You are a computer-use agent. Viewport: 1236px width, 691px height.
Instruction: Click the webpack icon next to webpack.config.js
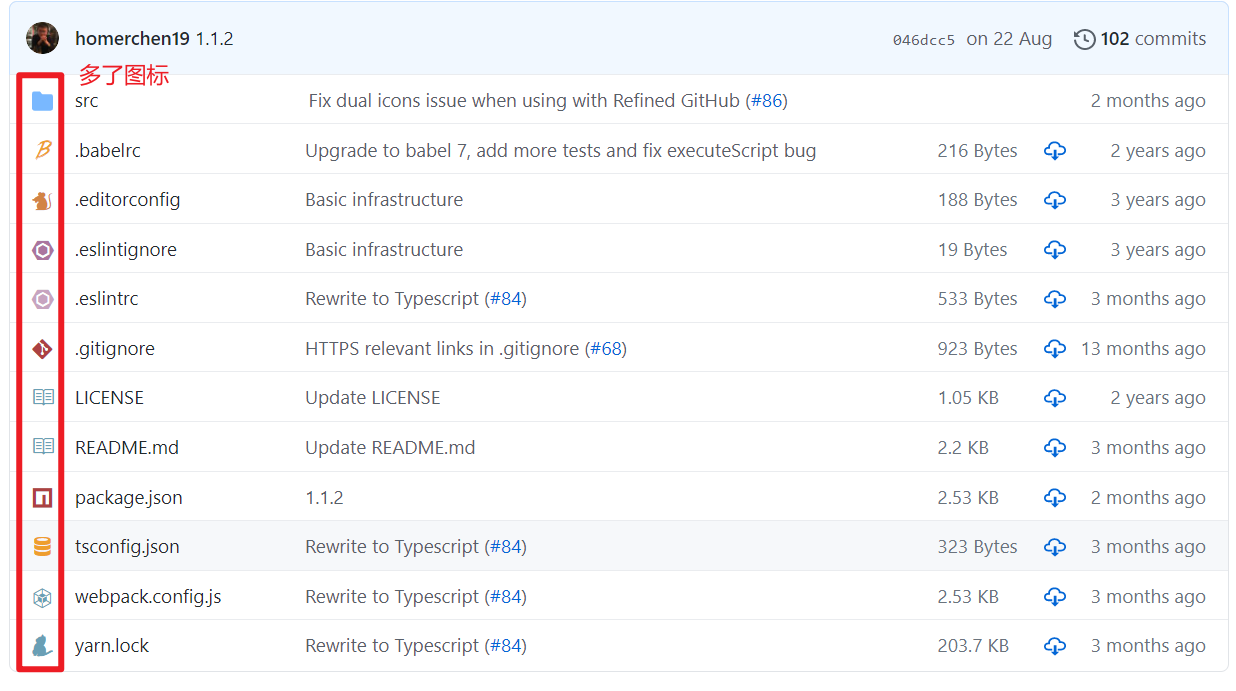(42, 597)
